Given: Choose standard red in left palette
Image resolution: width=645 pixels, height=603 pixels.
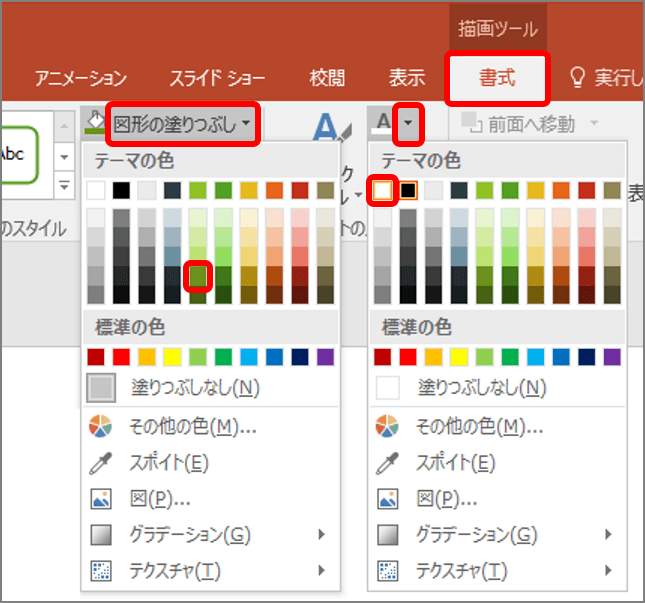Looking at the screenshot, I should 121,357.
